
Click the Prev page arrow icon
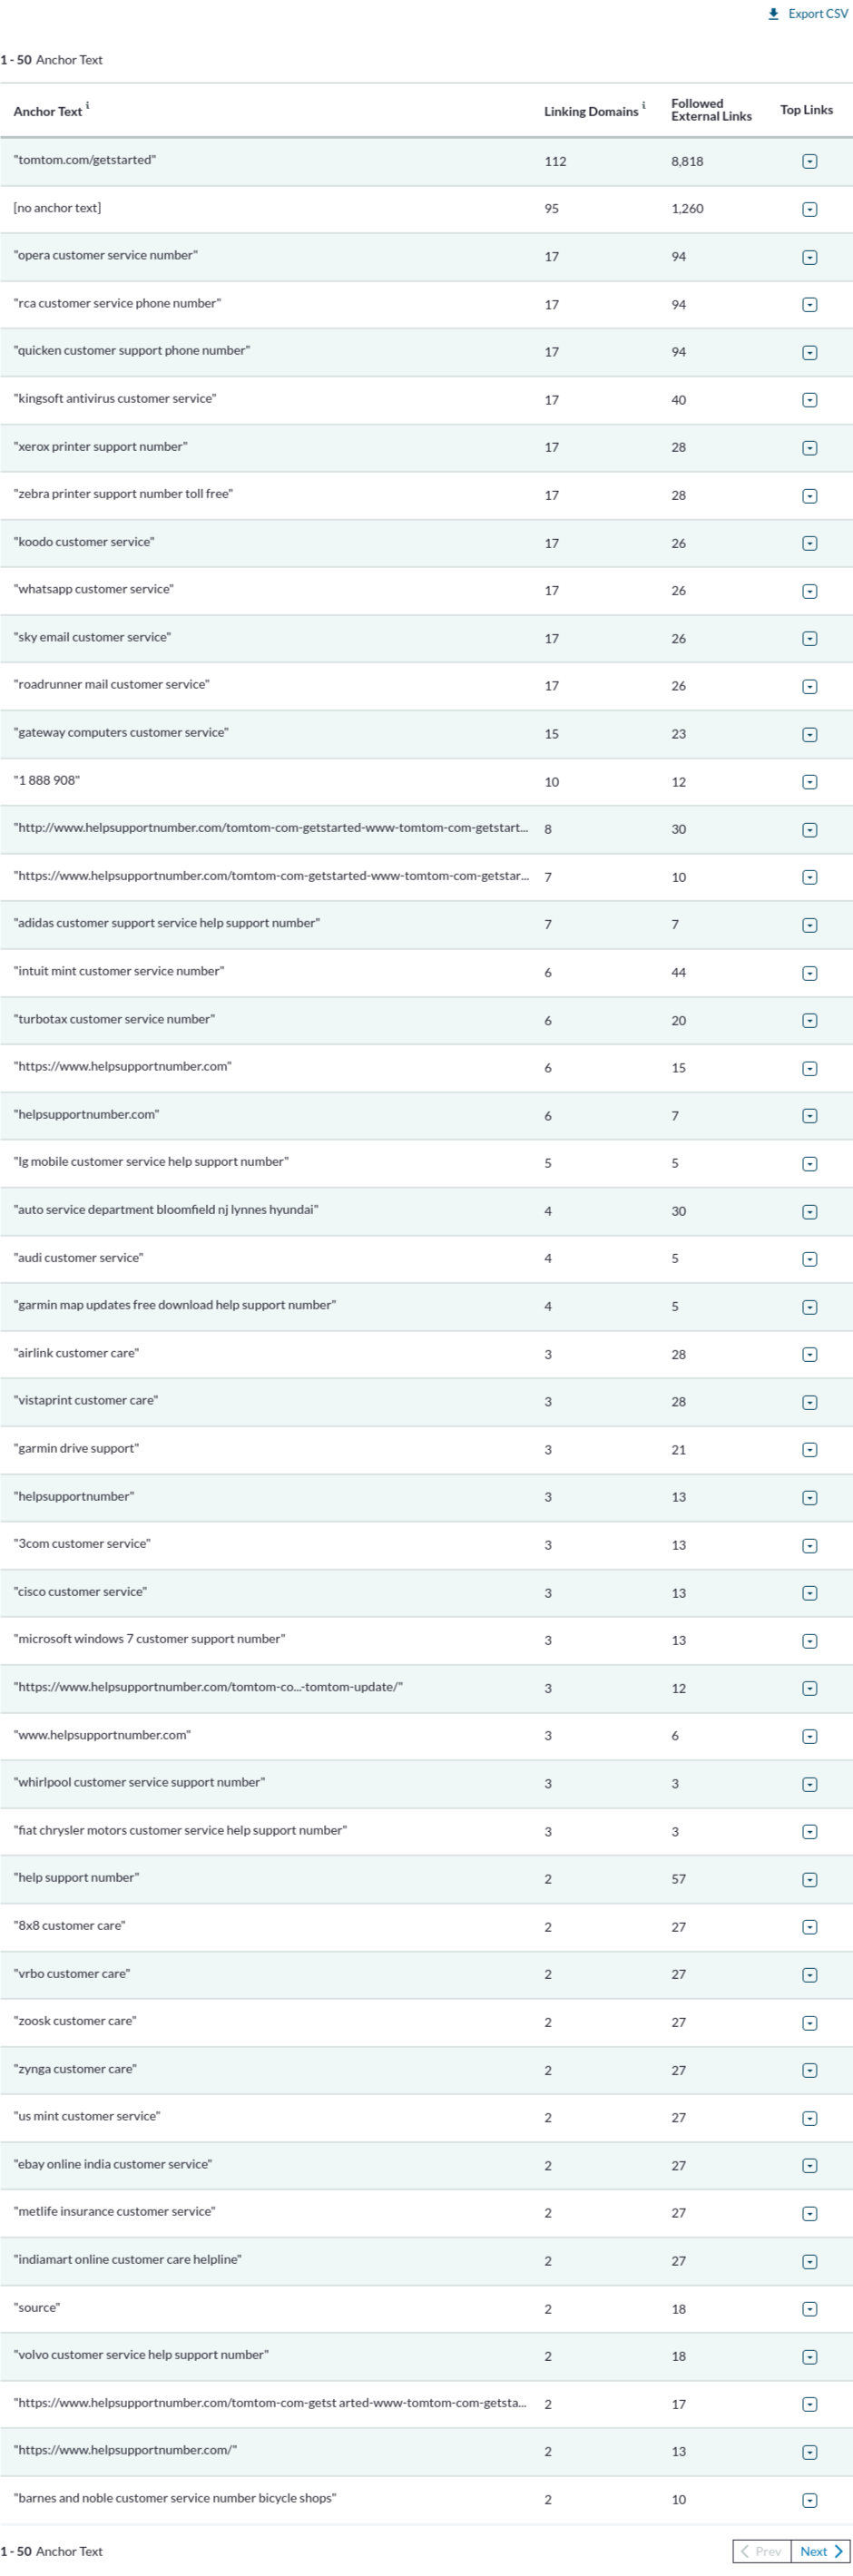tap(745, 2551)
